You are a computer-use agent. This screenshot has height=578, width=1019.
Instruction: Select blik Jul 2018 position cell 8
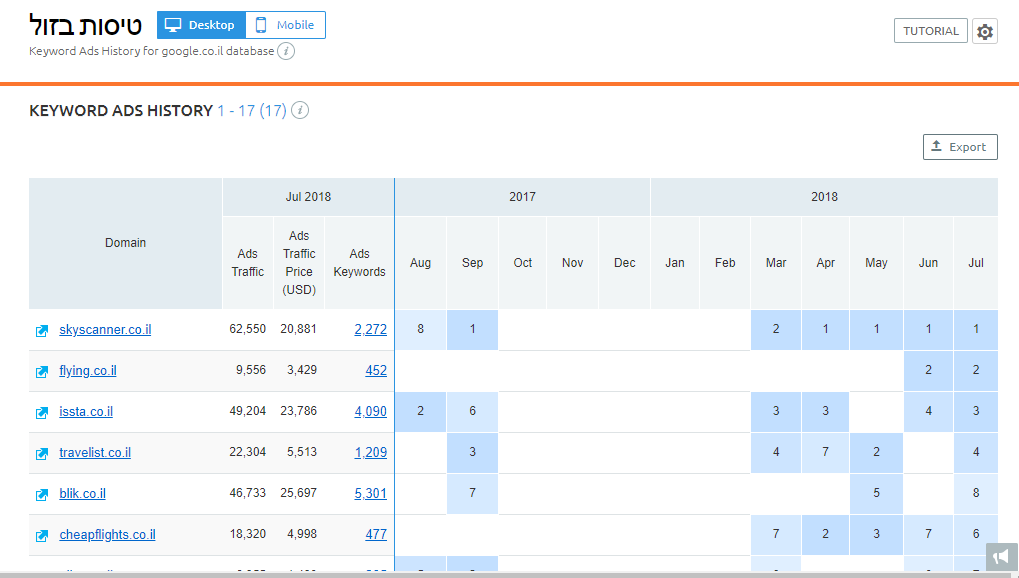976,493
